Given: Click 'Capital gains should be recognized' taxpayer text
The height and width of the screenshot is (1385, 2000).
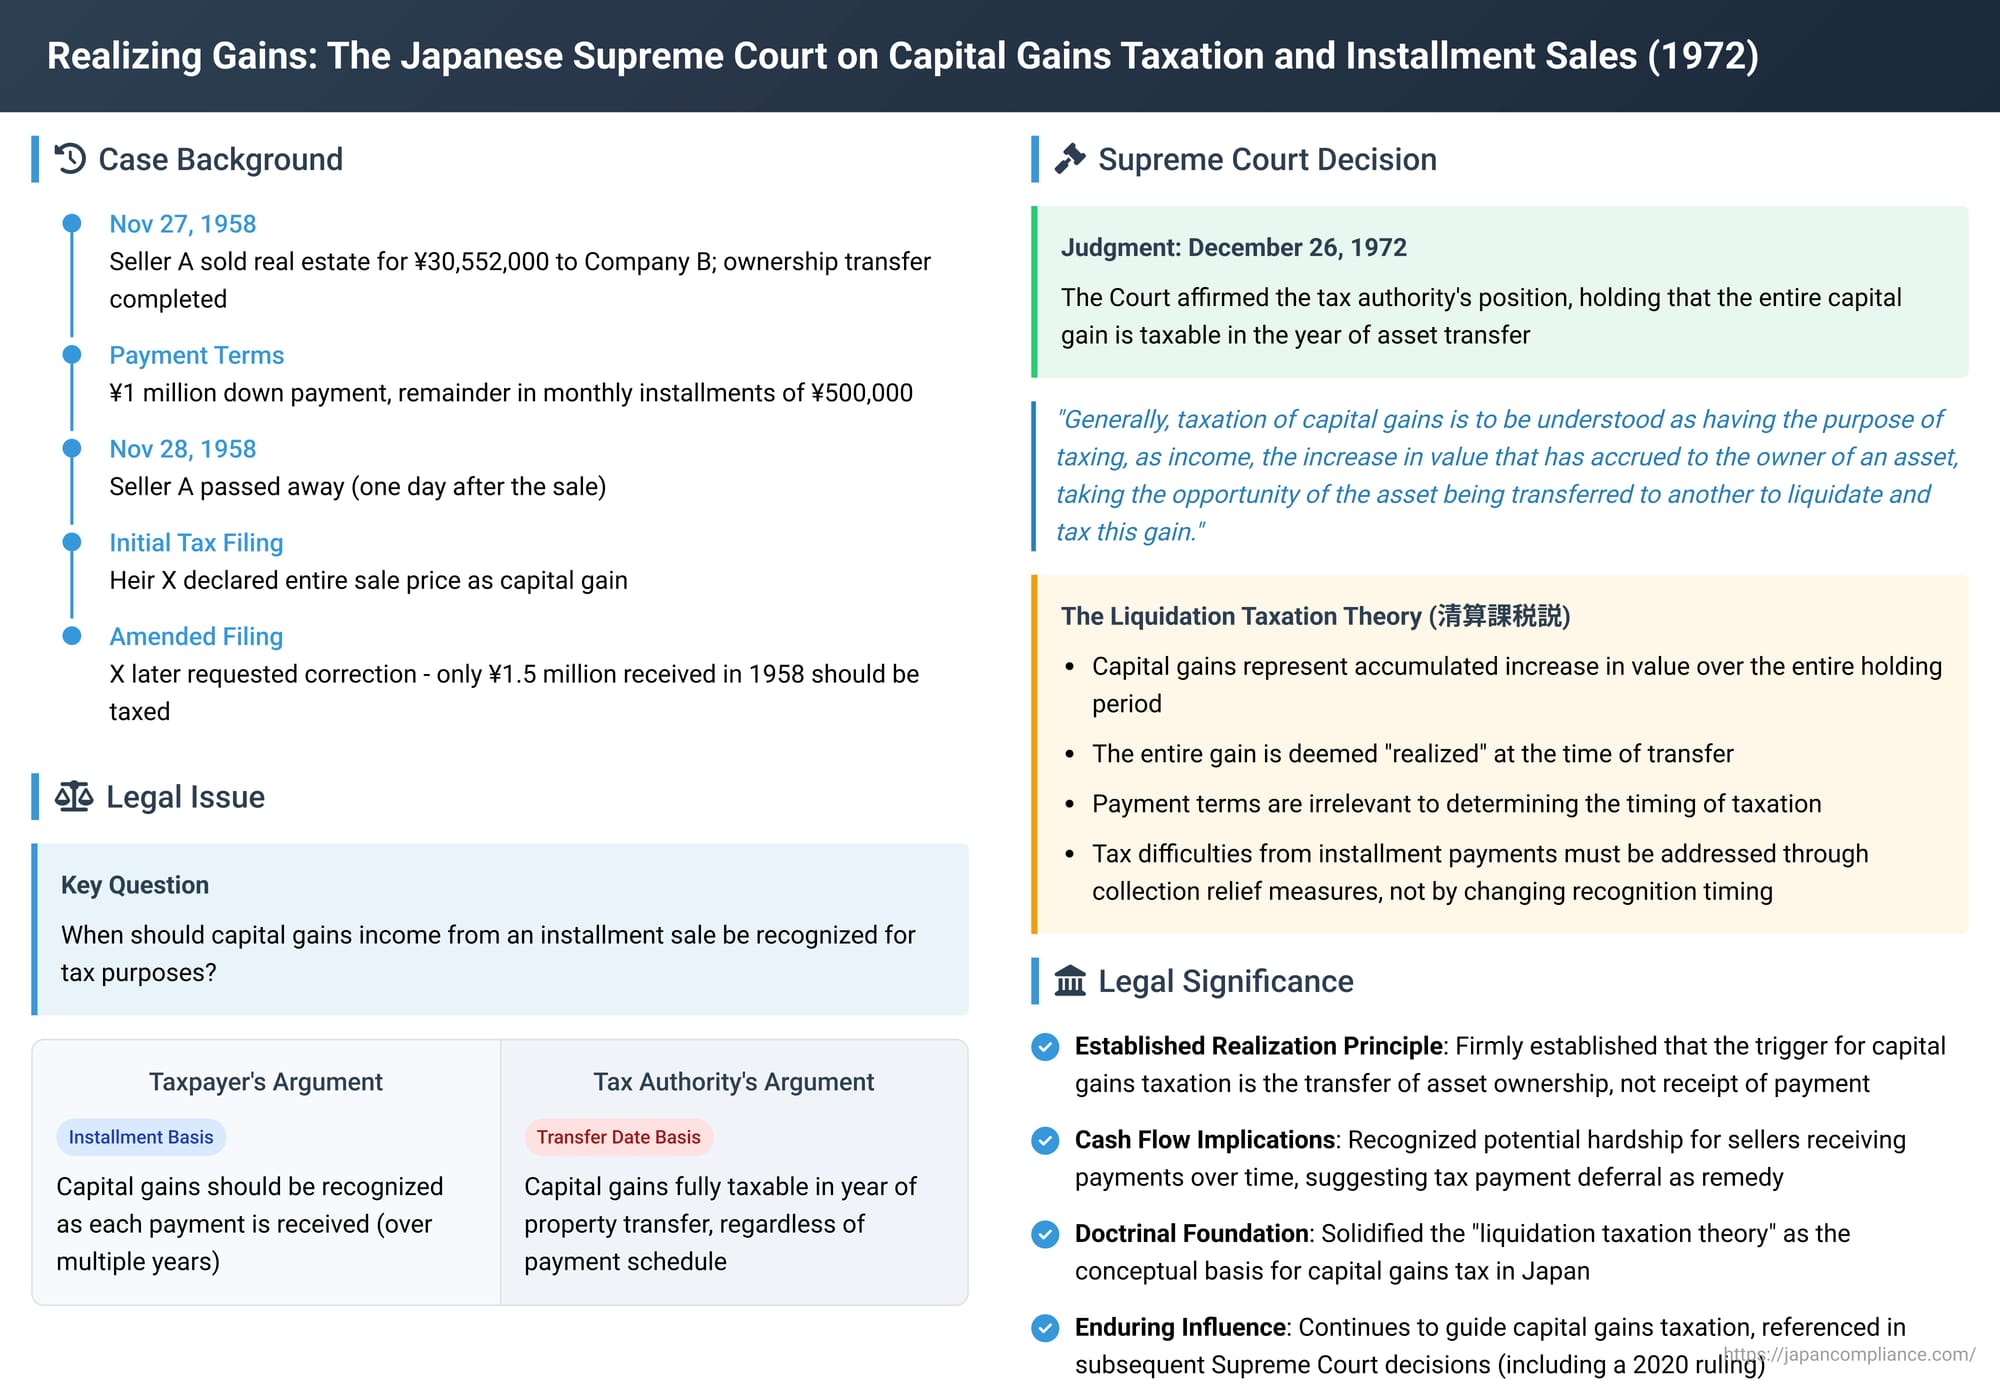Looking at the screenshot, I should (250, 1224).
